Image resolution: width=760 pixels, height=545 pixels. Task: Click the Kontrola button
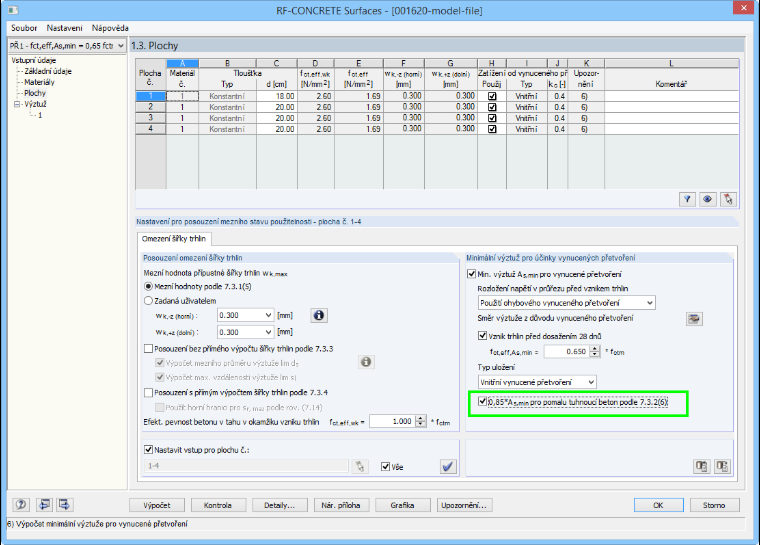[218, 505]
